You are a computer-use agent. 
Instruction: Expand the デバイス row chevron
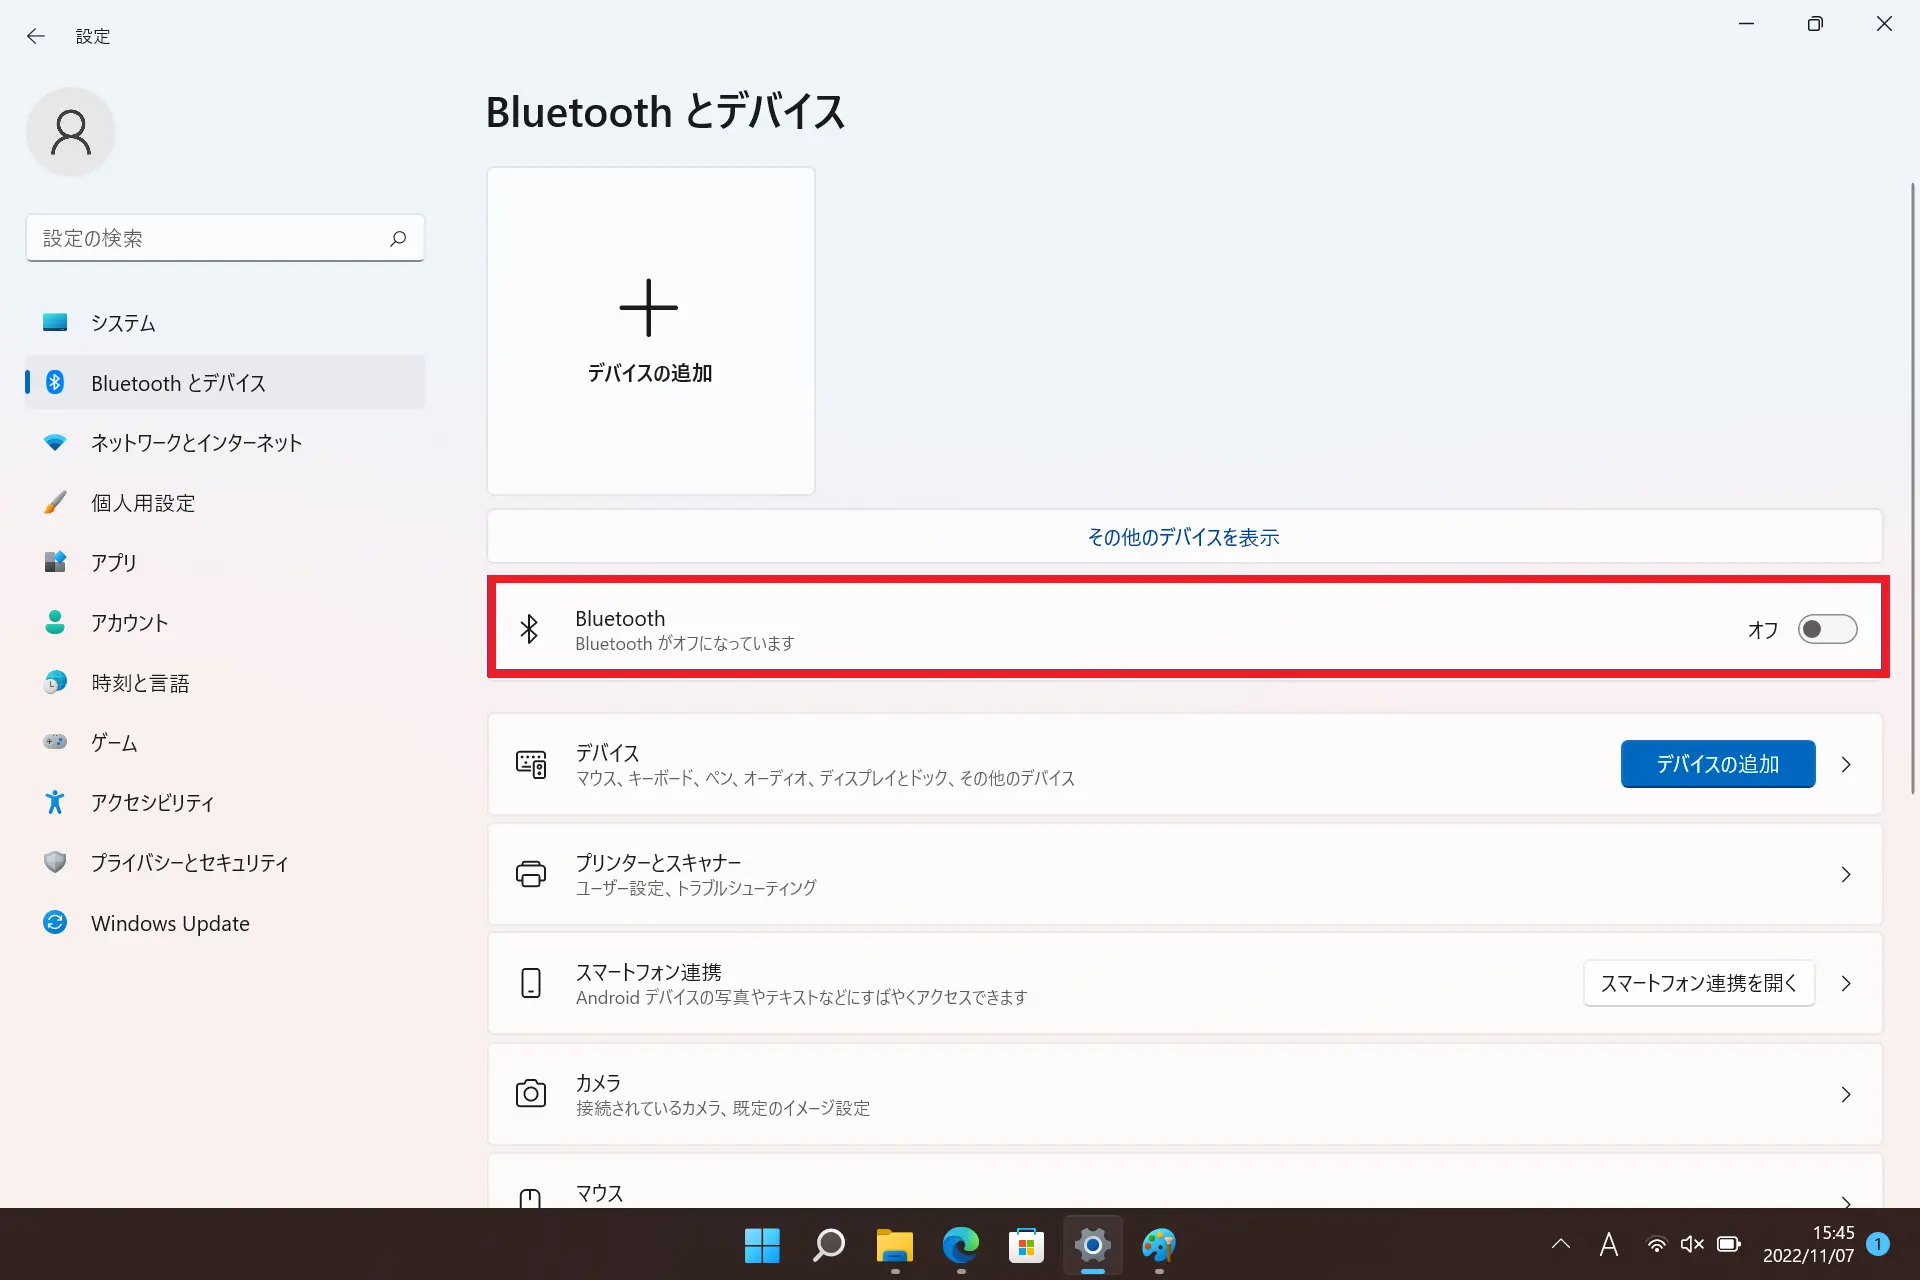pyautogui.click(x=1846, y=764)
